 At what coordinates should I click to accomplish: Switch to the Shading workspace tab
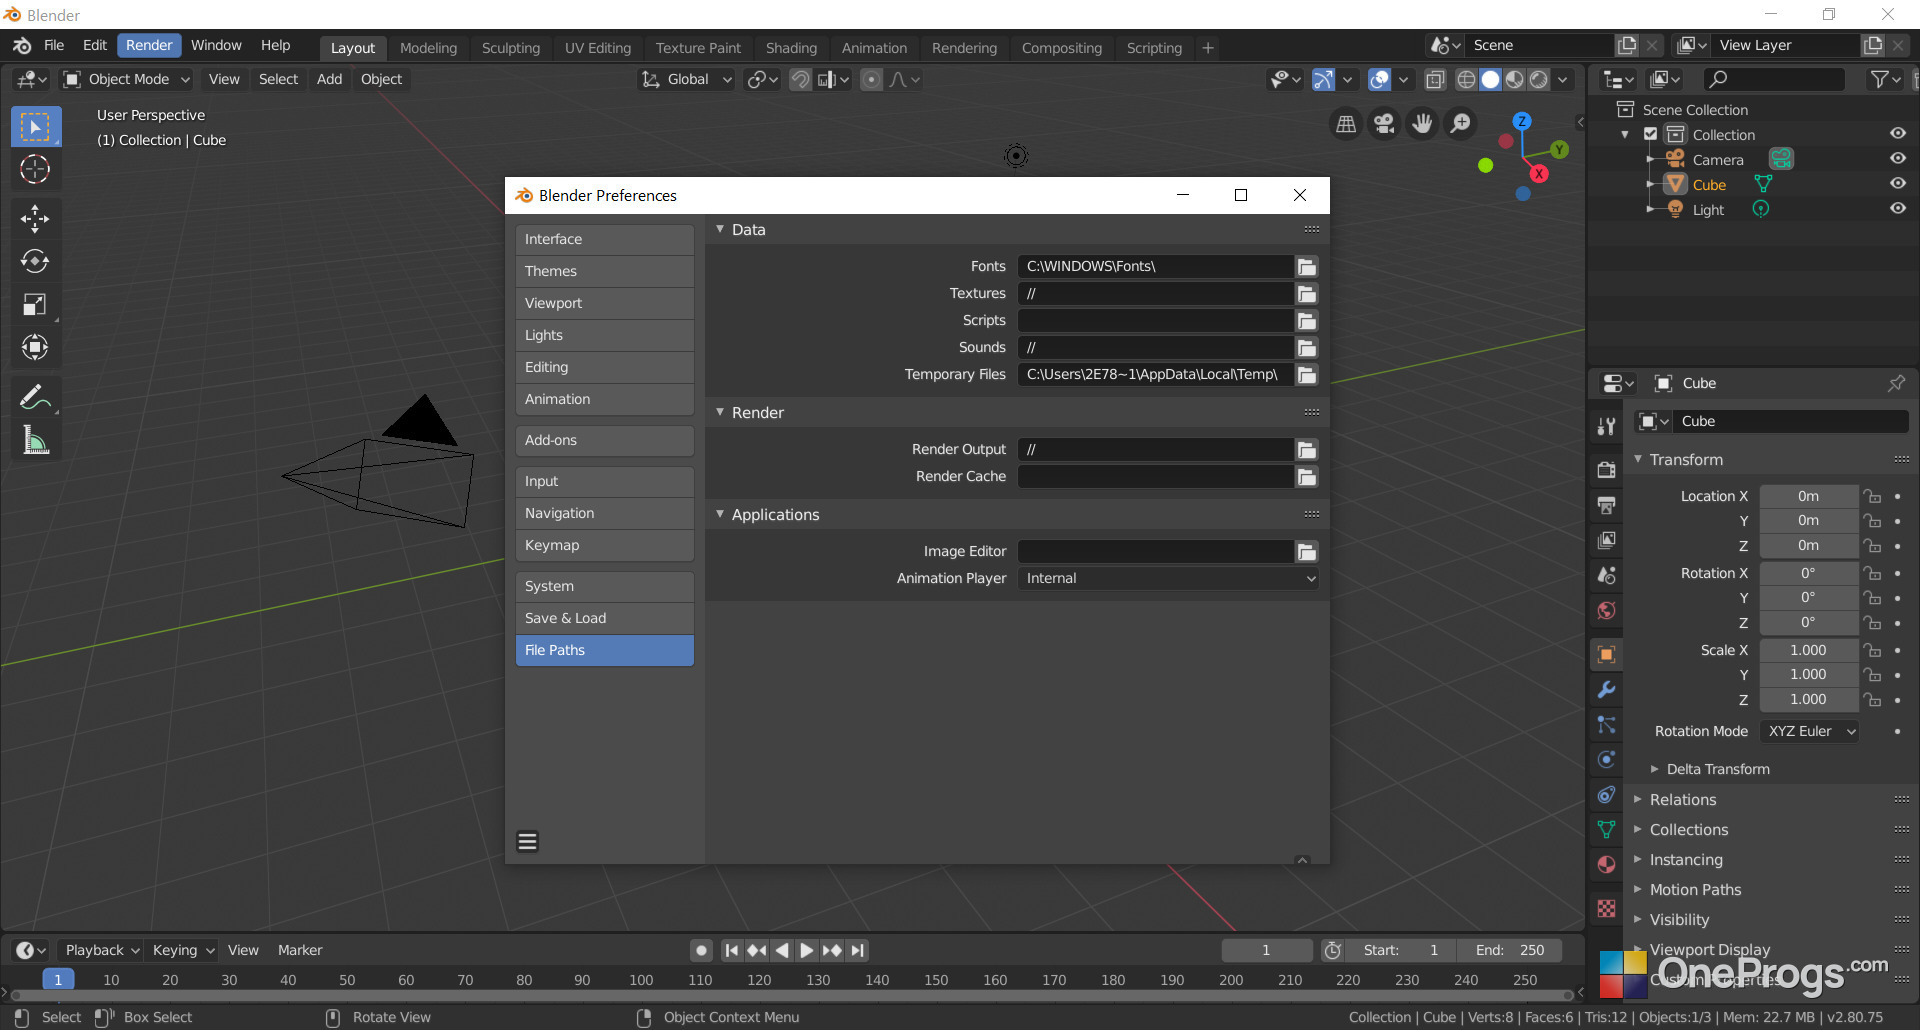[791, 48]
